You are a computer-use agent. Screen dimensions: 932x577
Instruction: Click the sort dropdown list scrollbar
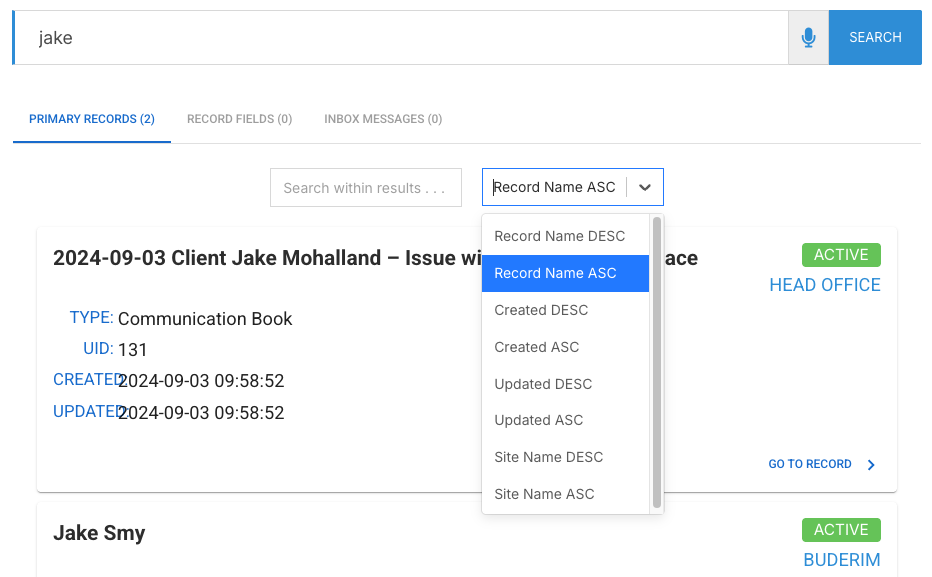[657, 362]
